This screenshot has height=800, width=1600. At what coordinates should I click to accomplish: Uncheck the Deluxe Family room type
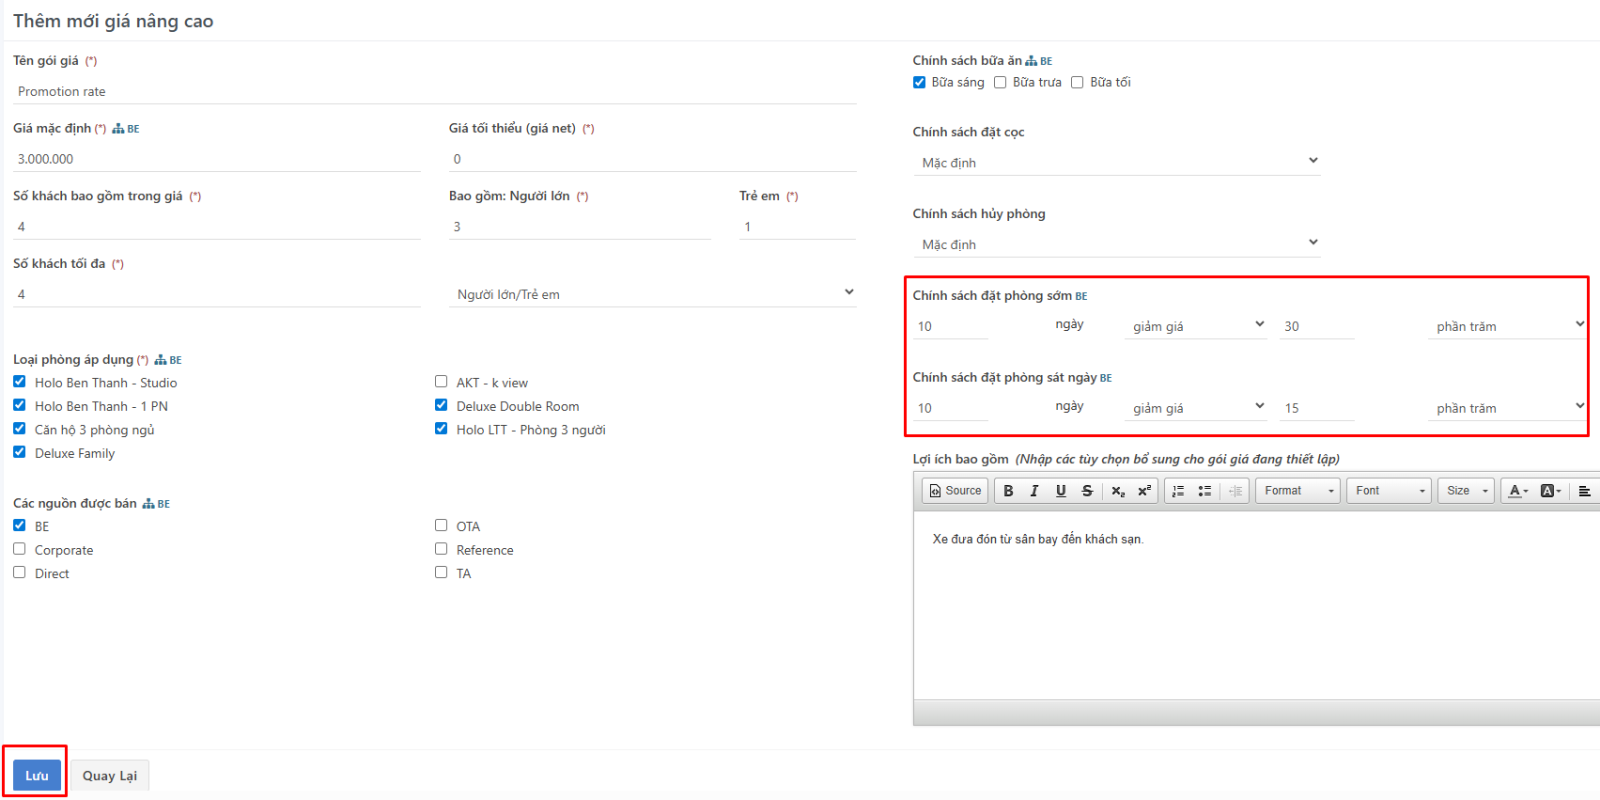pyautogui.click(x=19, y=452)
